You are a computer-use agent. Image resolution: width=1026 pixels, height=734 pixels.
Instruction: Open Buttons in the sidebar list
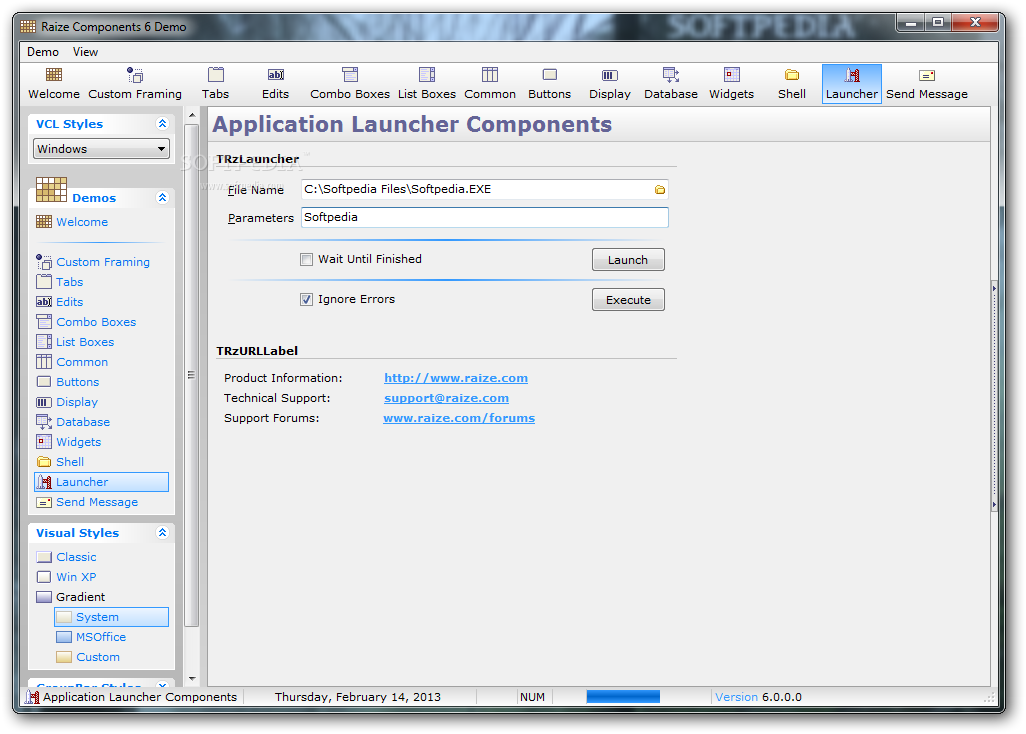[x=68, y=382]
